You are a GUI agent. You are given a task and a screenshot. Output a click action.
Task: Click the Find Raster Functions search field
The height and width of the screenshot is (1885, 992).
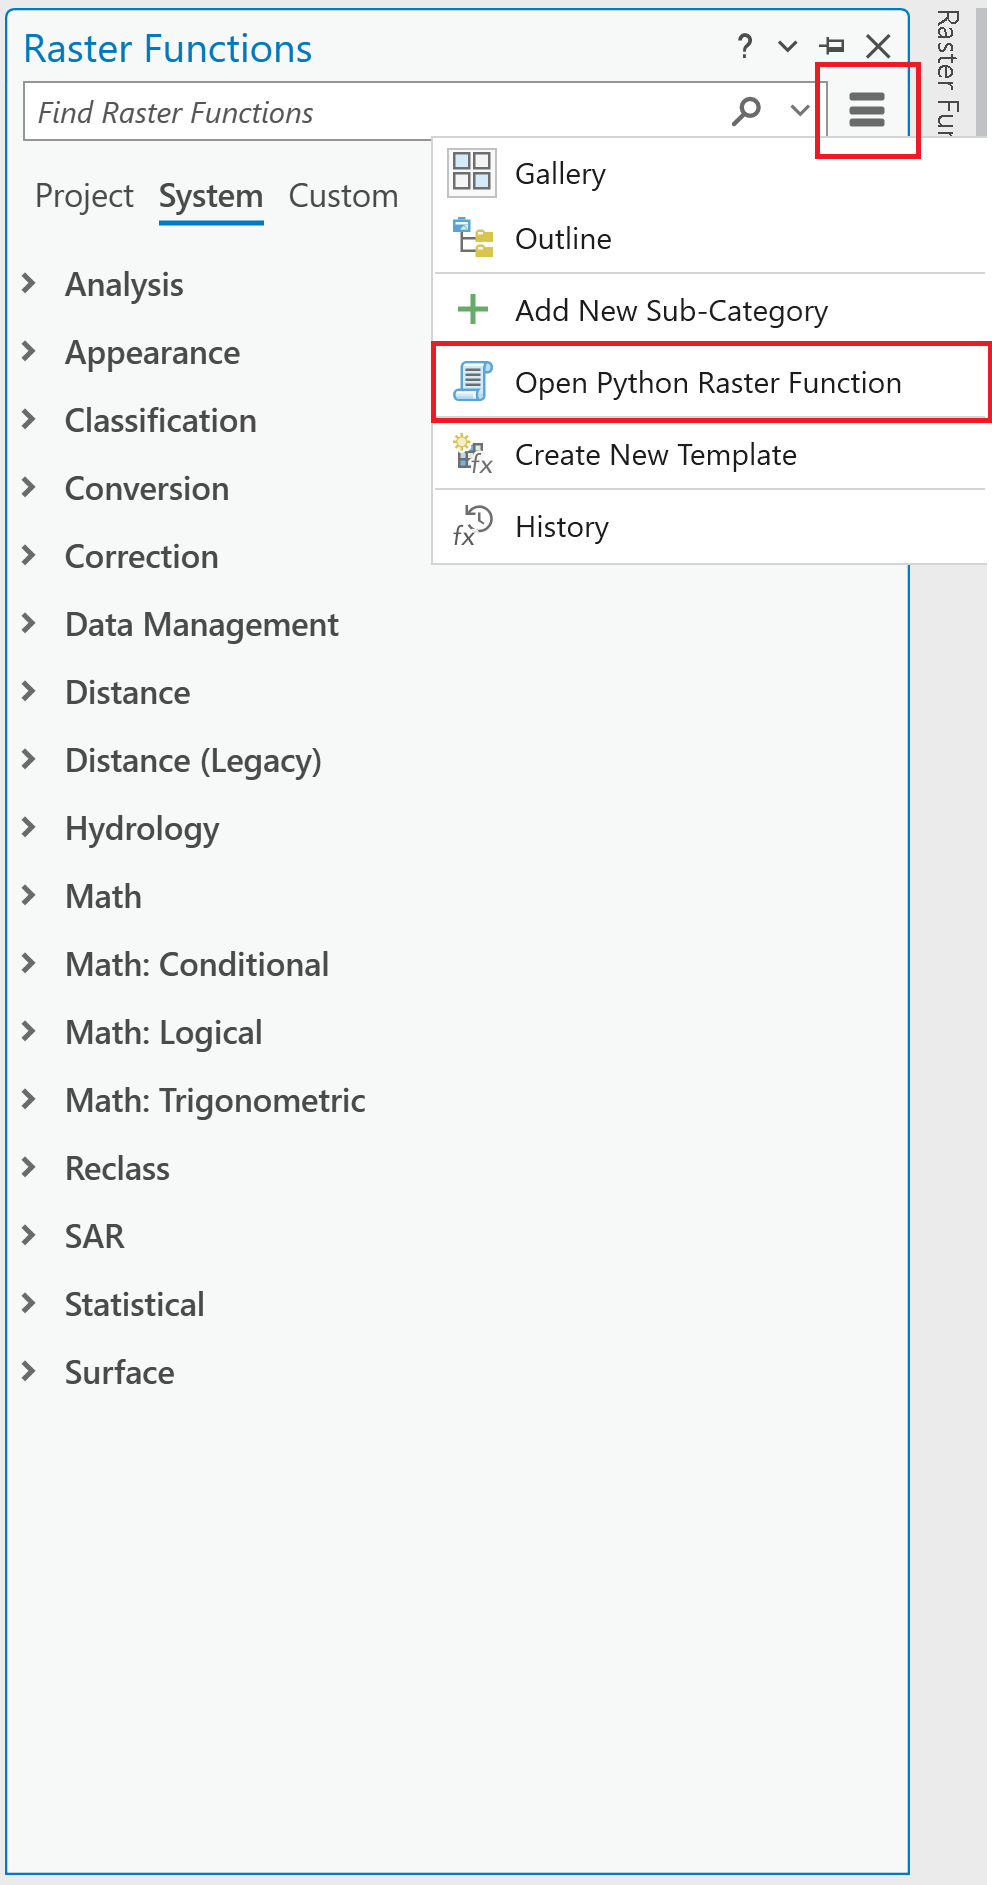click(370, 112)
